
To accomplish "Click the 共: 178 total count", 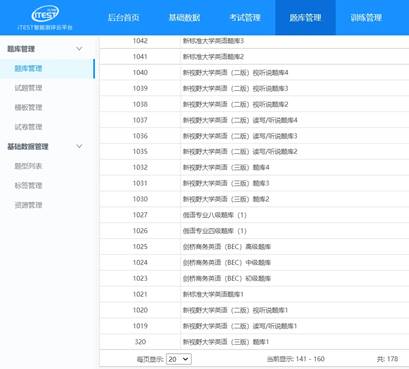I will pyautogui.click(x=387, y=359).
